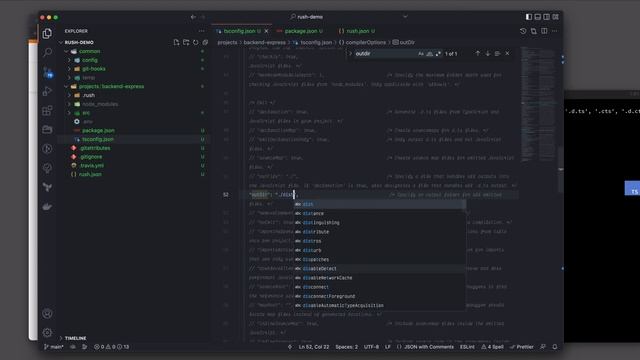Open editor more actions menu

point(555,31)
